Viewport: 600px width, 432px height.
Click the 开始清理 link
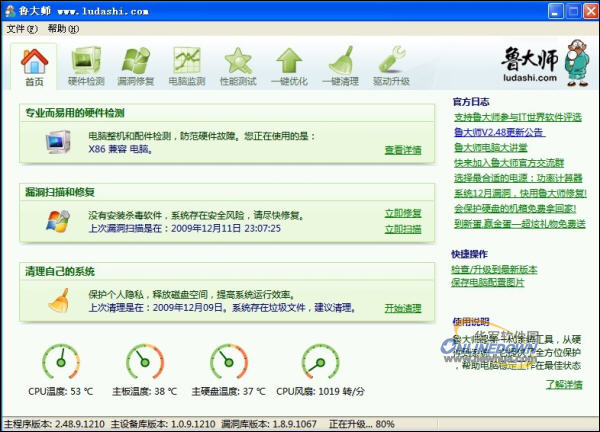pyautogui.click(x=402, y=308)
